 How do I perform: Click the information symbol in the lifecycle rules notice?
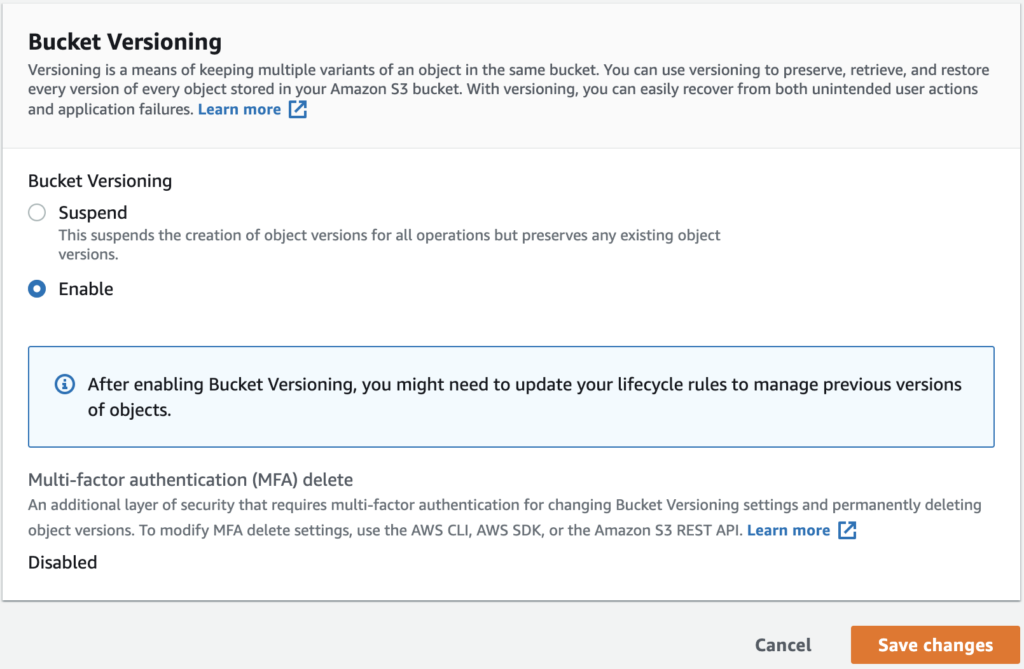point(65,384)
